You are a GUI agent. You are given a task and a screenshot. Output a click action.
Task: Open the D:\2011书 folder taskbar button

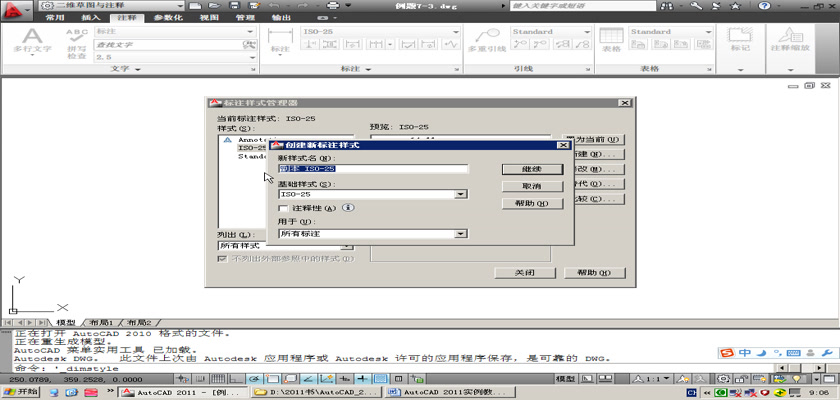pyautogui.click(x=317, y=392)
